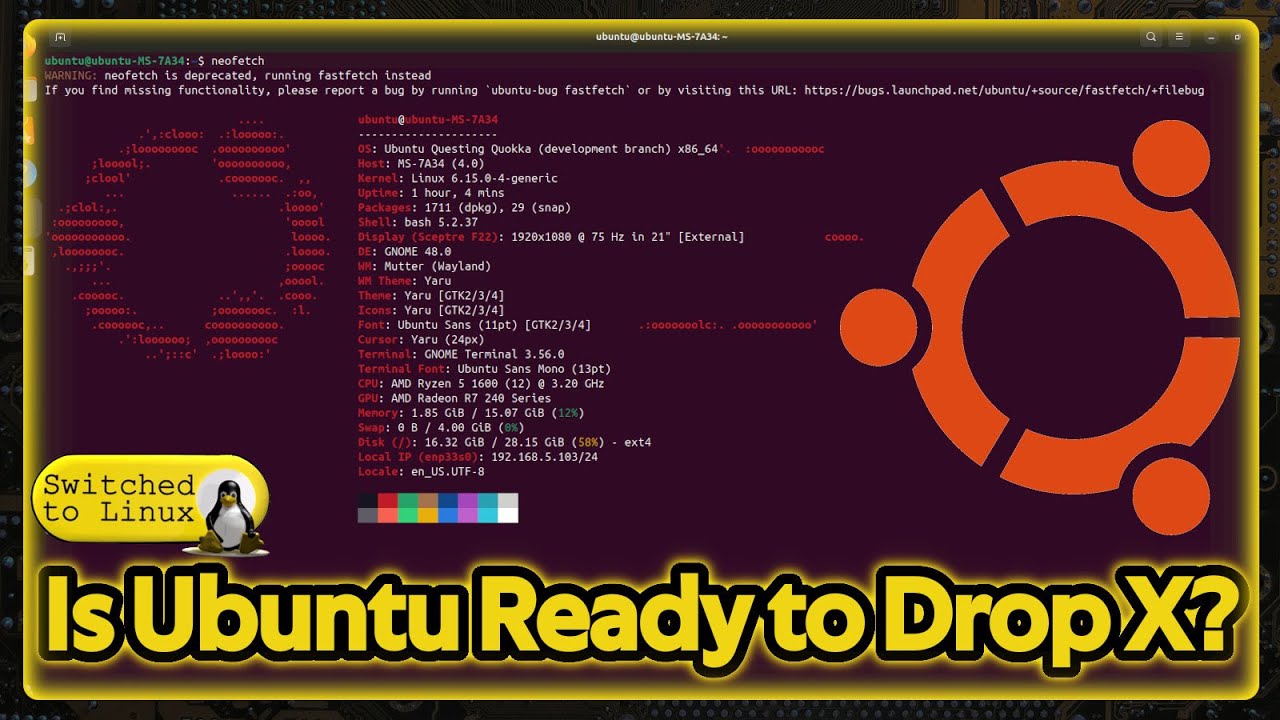This screenshot has height=720, width=1280.
Task: Open a new terminal tab
Action: pyautogui.click(x=60, y=37)
